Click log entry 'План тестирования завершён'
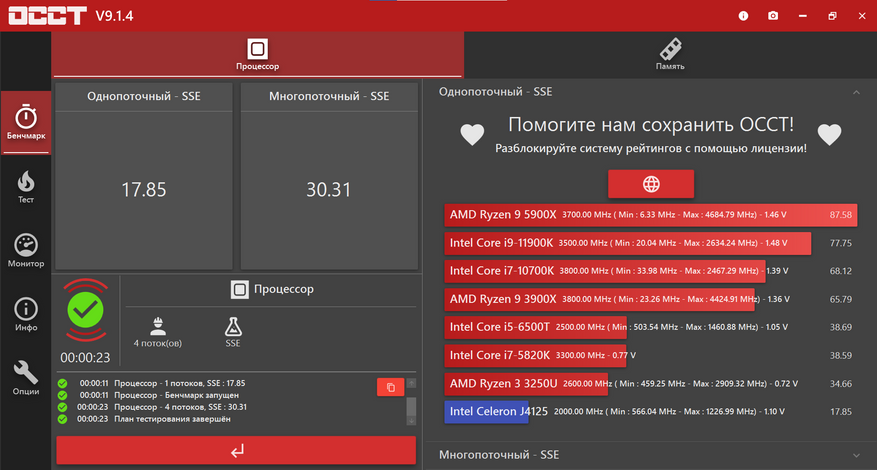Viewport: 877px width, 470px height. 172,419
